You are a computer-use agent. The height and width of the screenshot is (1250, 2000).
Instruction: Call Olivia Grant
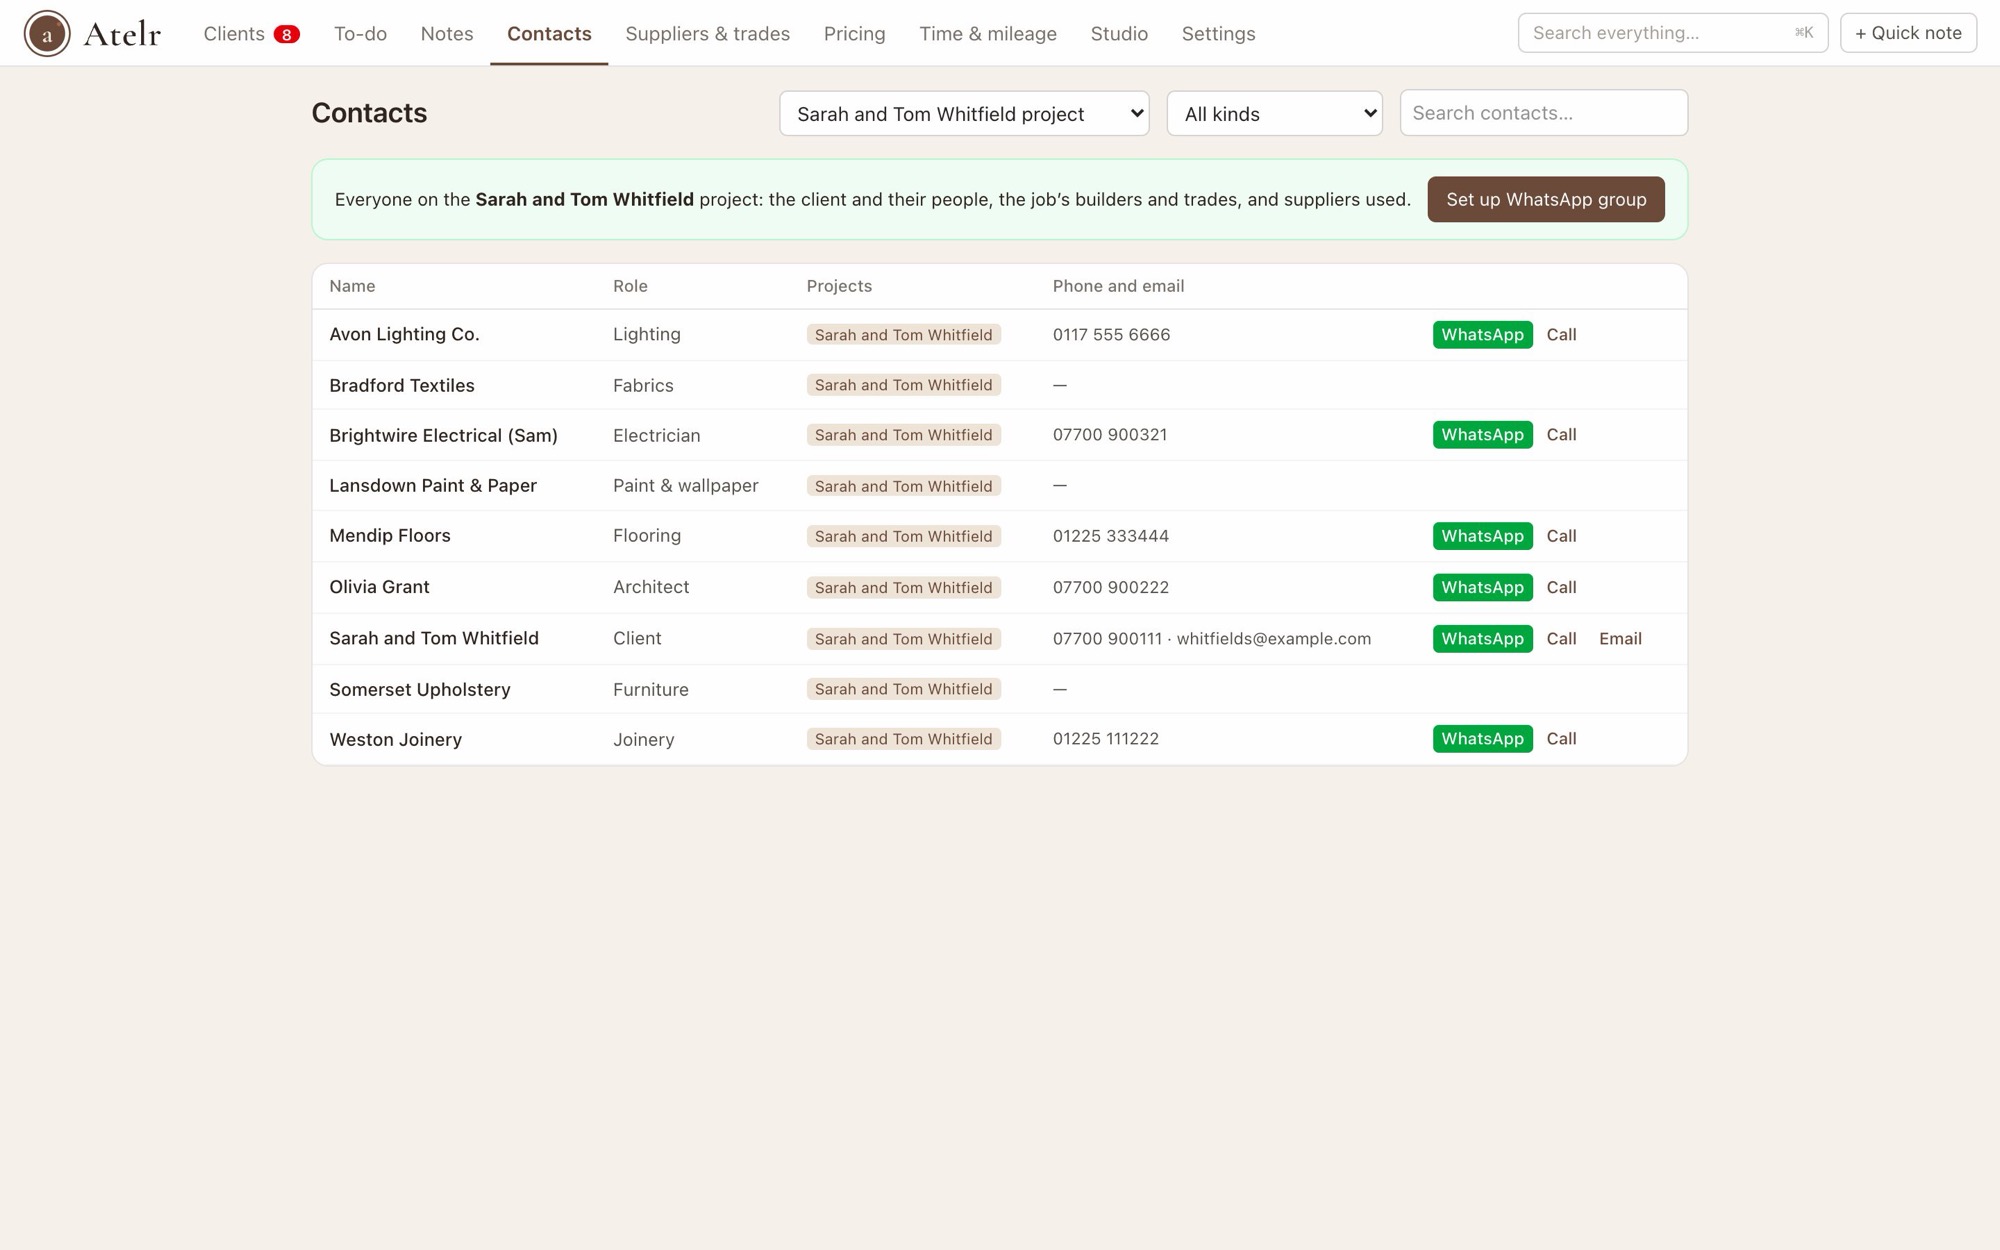pos(1561,587)
